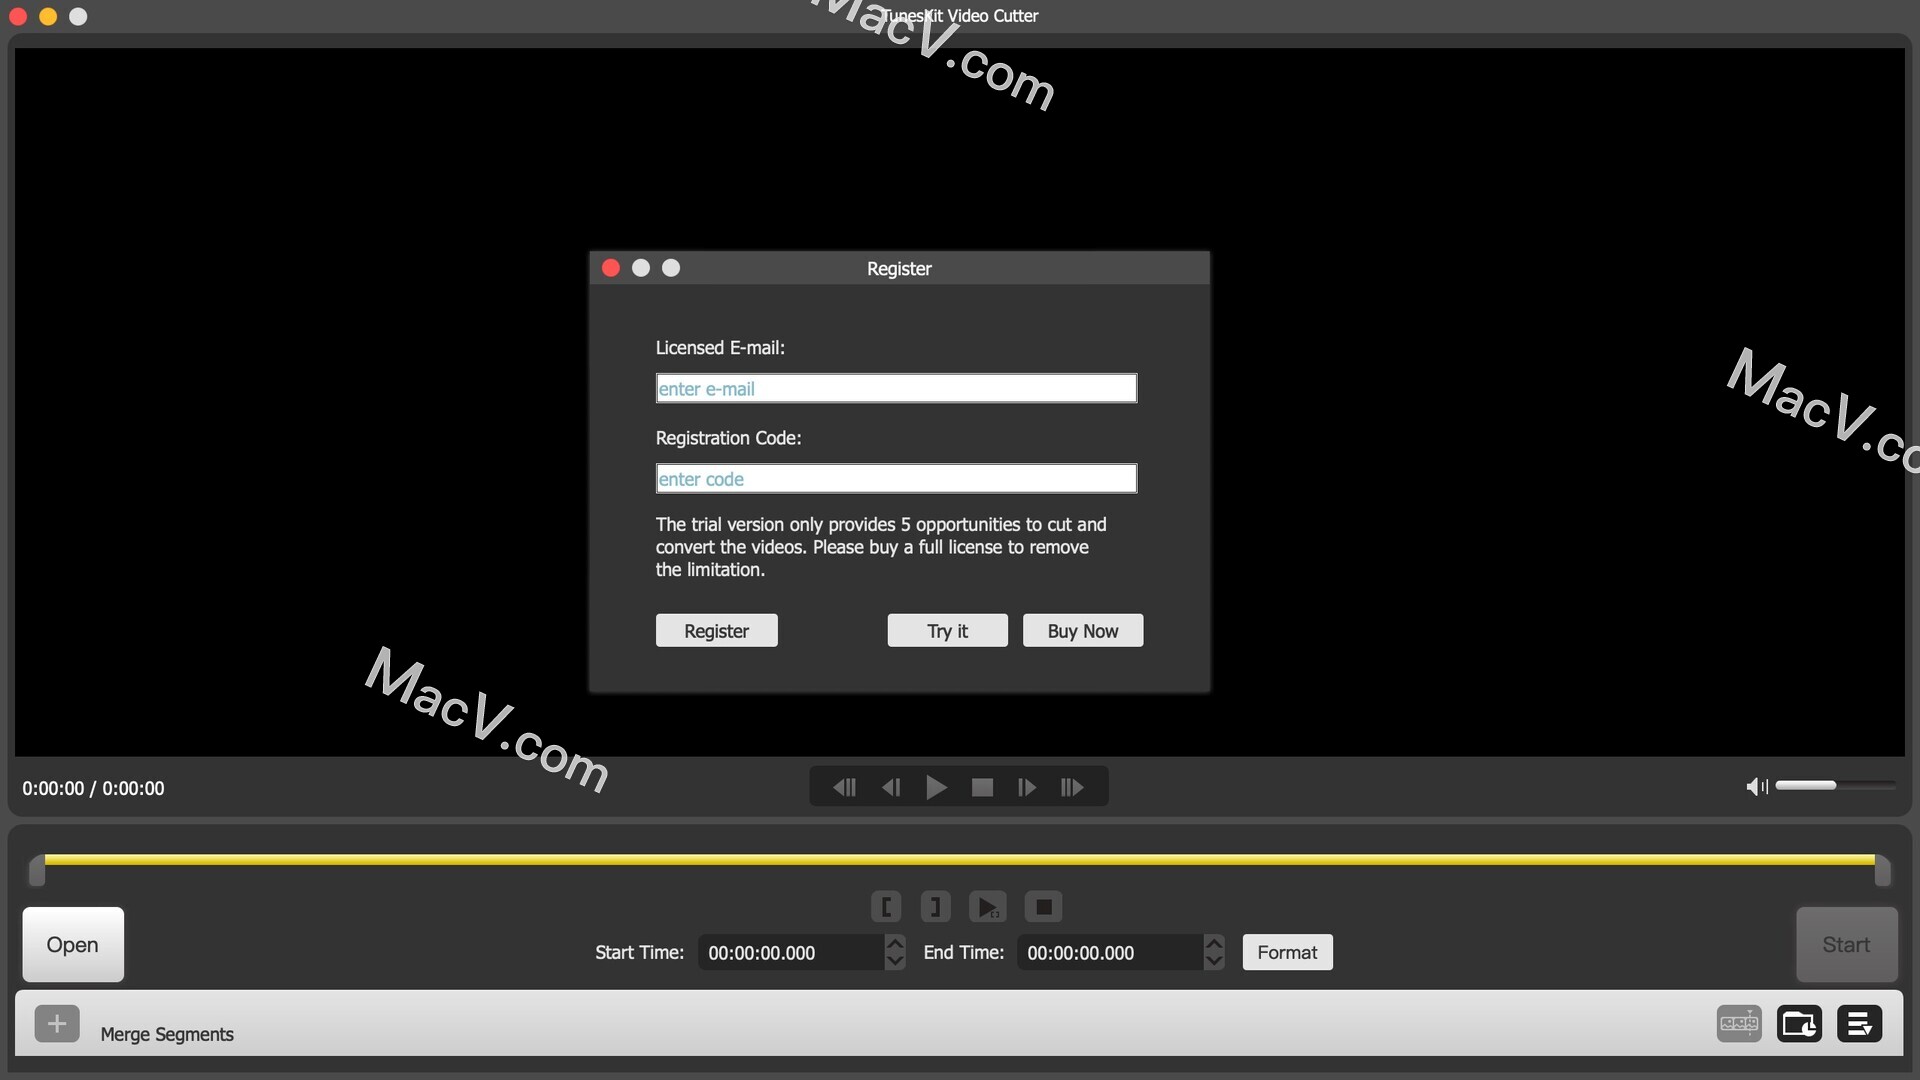Click the Try it button
The image size is (1920, 1080).
click(x=947, y=630)
